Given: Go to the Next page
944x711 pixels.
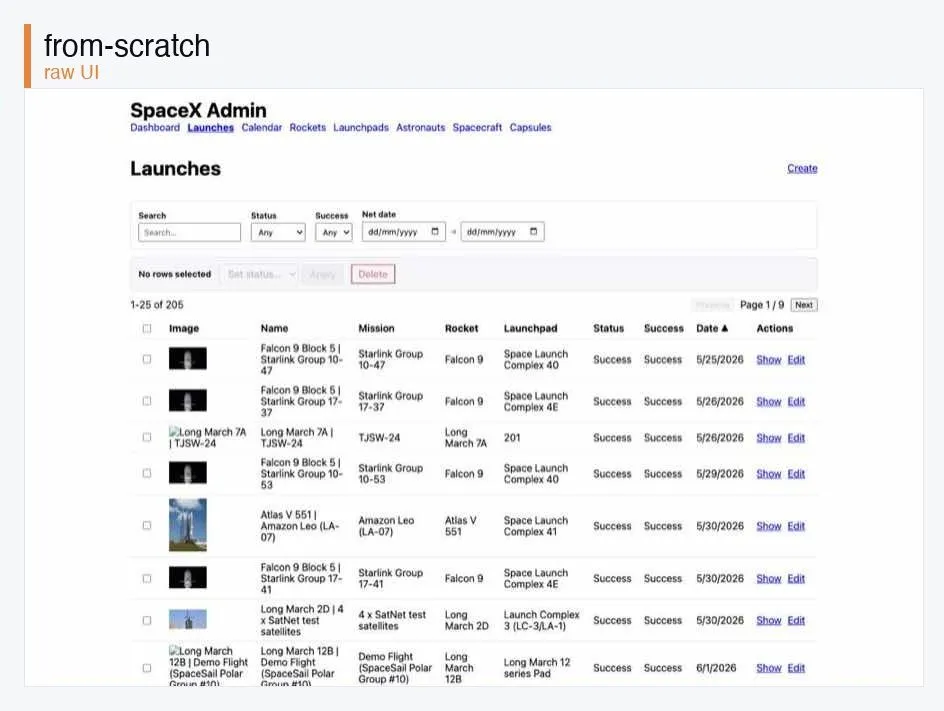Looking at the screenshot, I should [x=804, y=305].
